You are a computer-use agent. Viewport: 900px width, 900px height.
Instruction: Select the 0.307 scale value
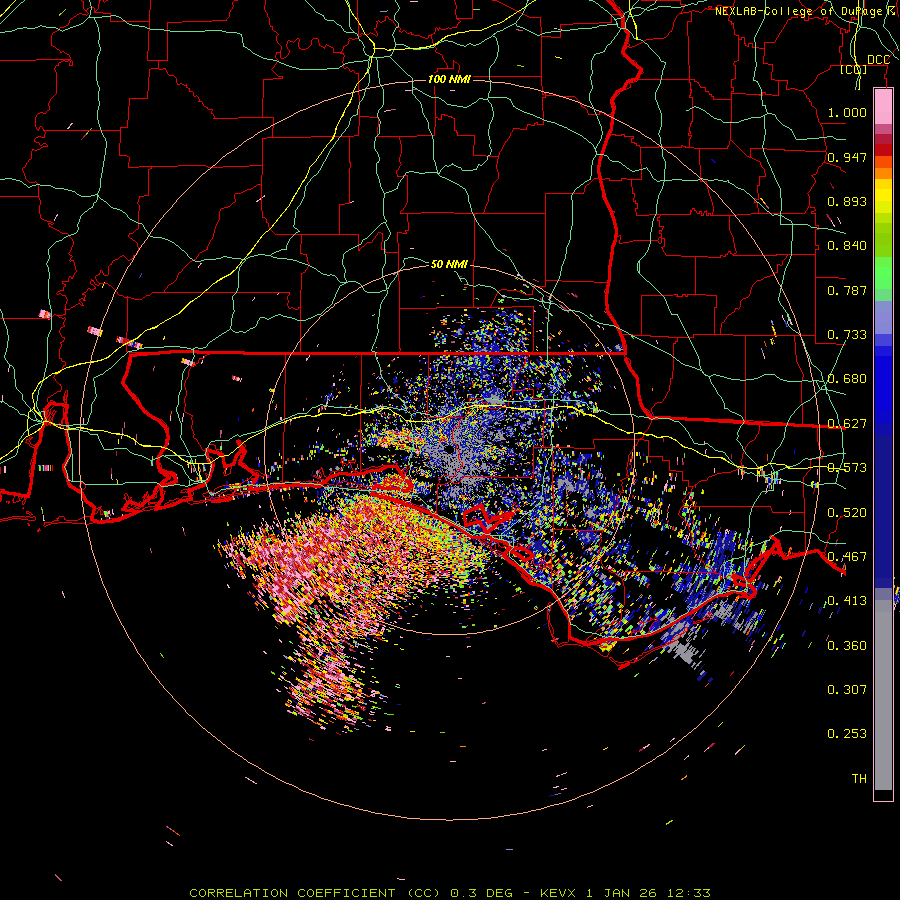point(847,690)
